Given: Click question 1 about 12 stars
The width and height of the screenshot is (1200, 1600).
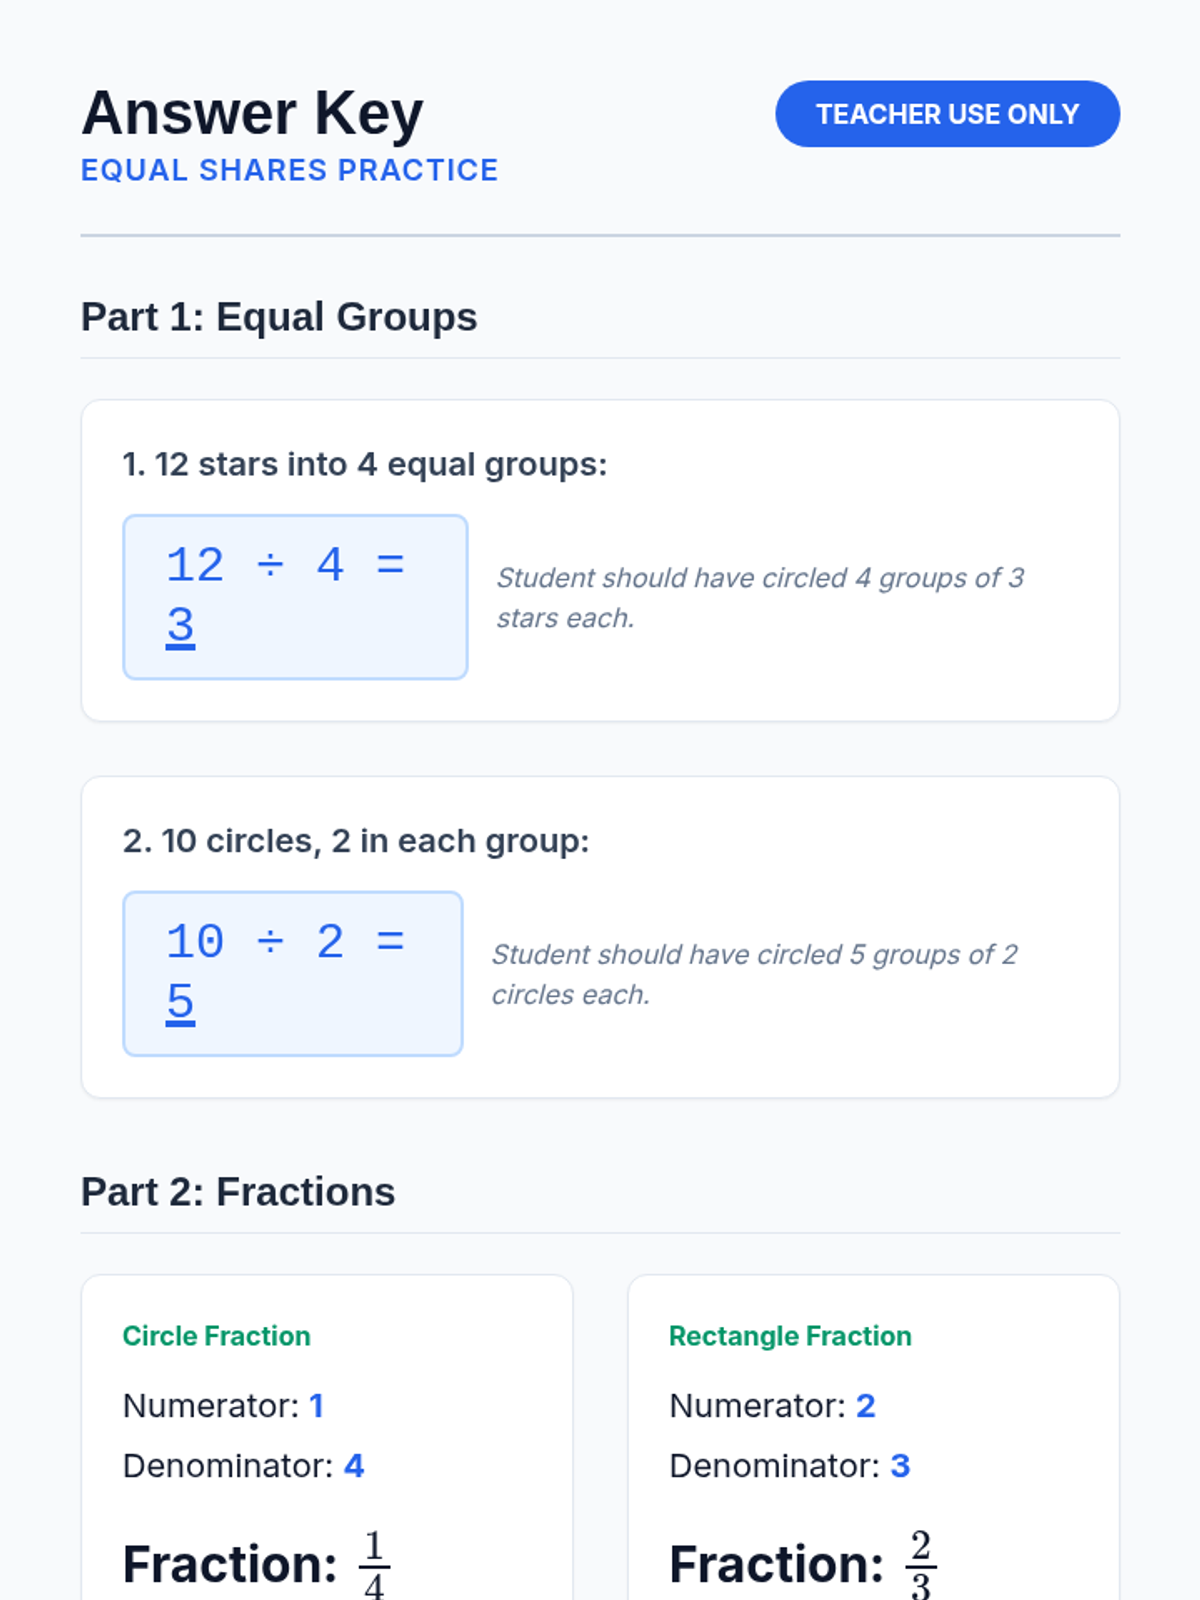Looking at the screenshot, I should (365, 464).
